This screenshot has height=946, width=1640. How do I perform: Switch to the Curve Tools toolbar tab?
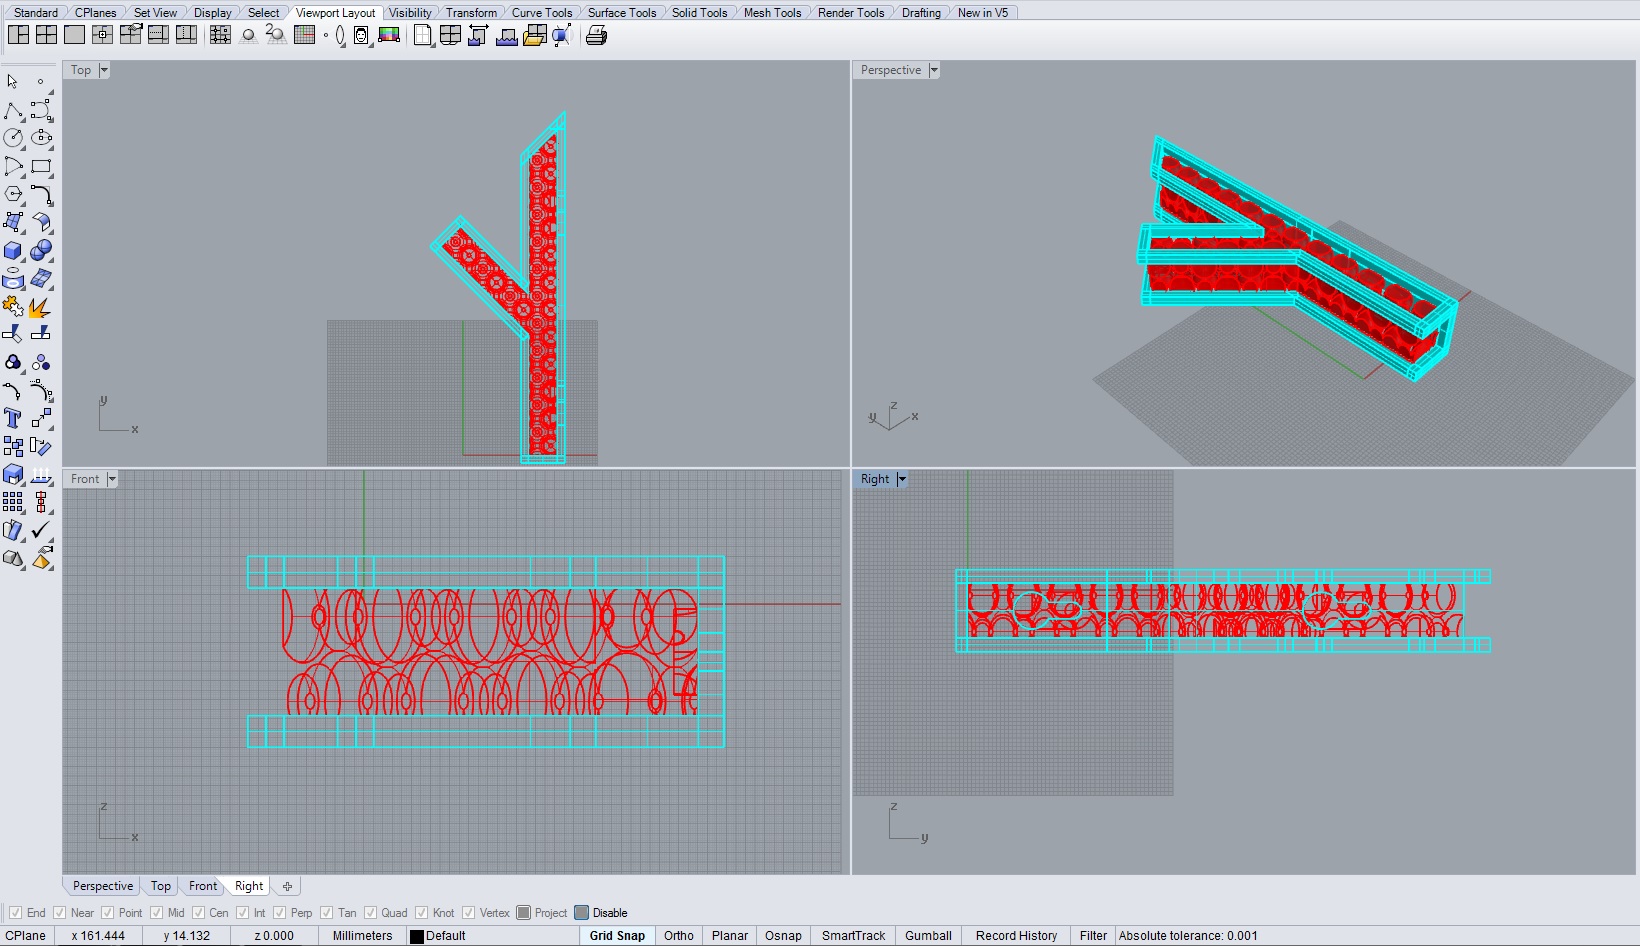[x=542, y=13]
